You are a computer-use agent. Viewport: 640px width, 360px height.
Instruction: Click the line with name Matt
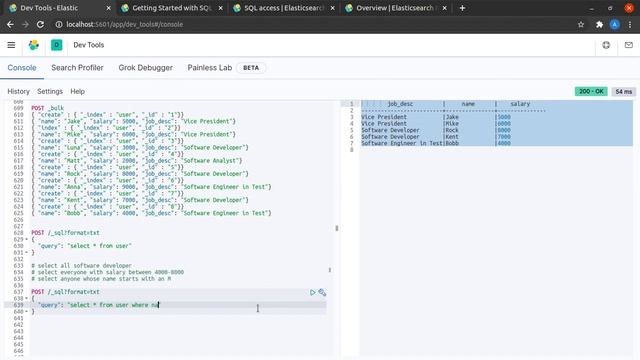coord(137,161)
